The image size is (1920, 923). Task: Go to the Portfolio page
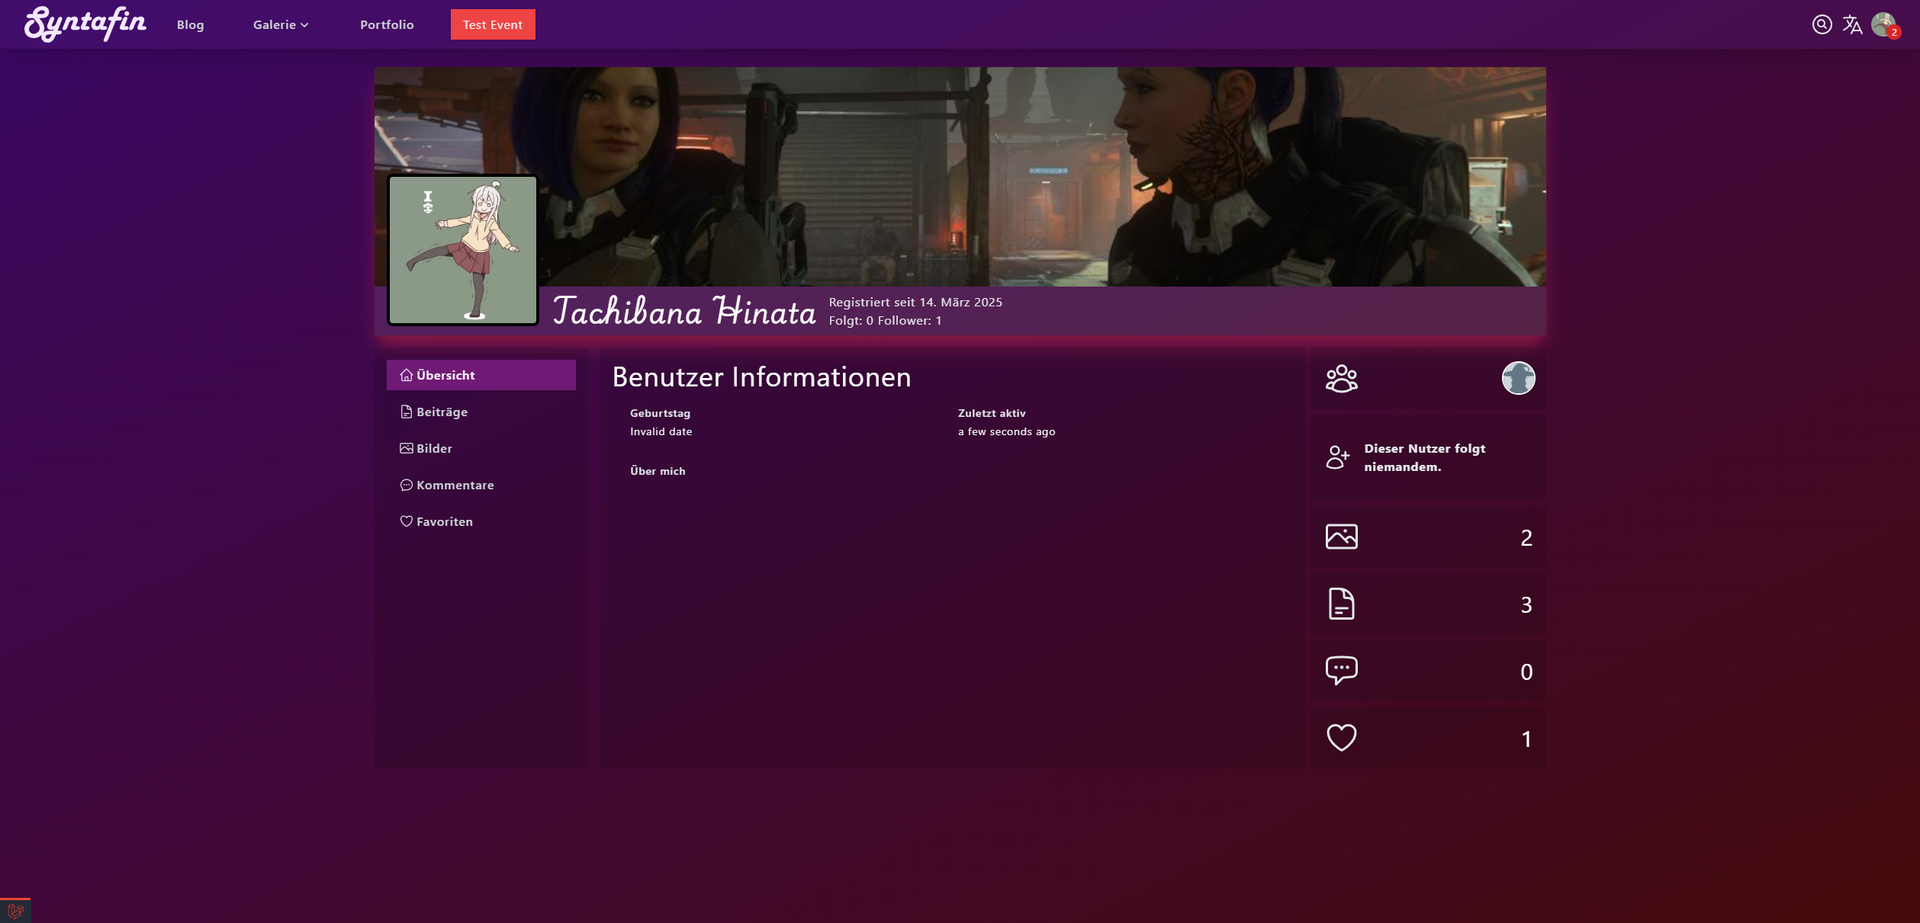pyautogui.click(x=387, y=25)
